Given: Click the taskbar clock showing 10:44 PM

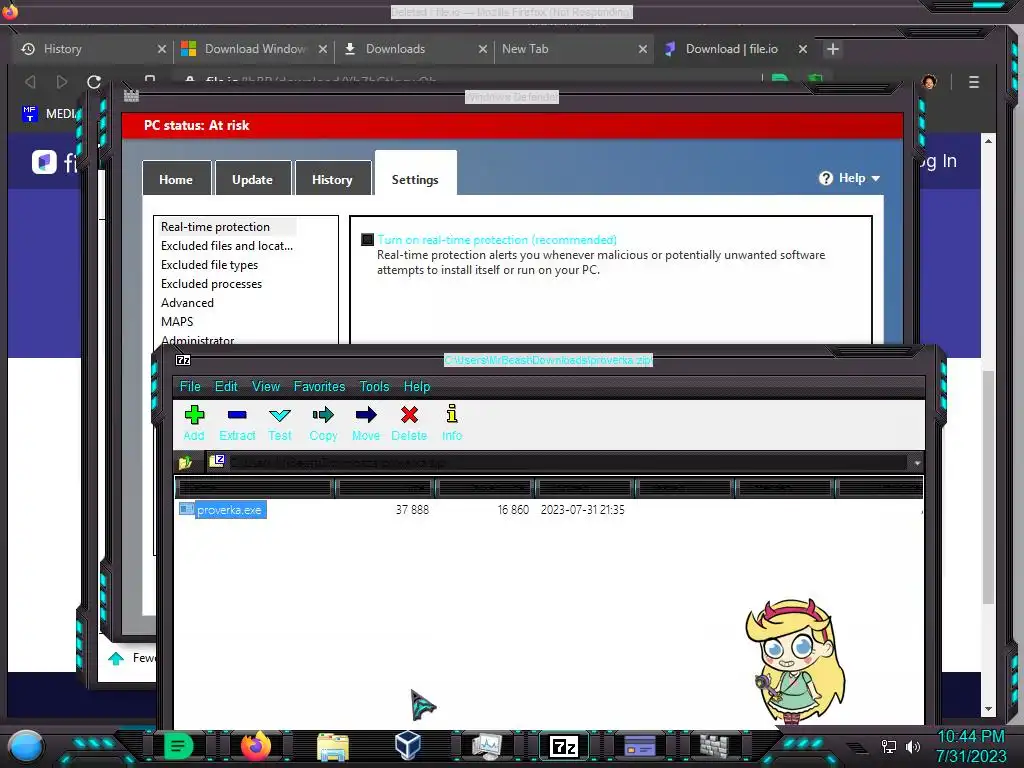Looking at the screenshot, I should click(970, 737).
